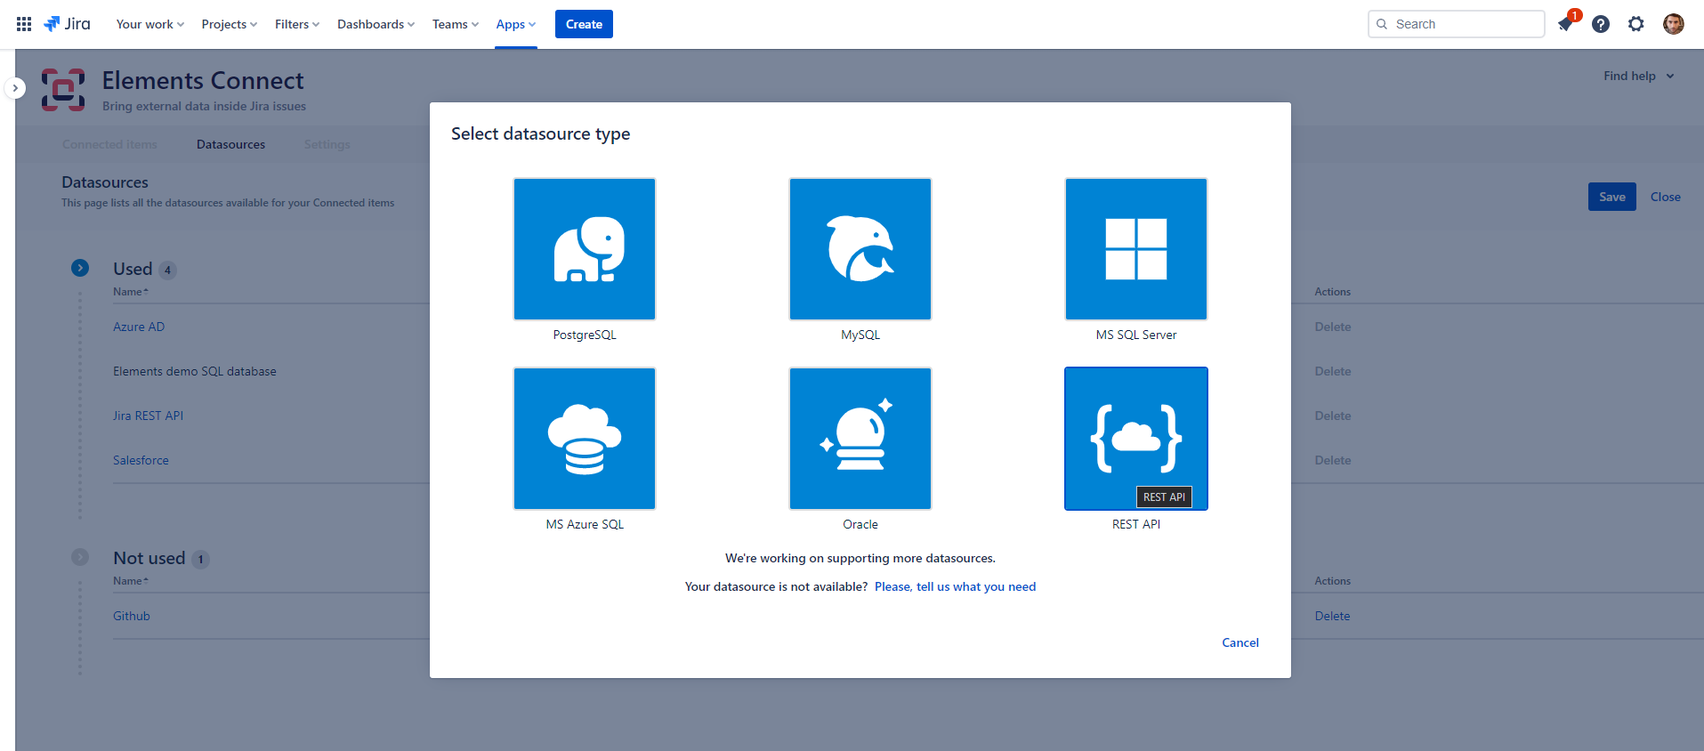Open the Projects dropdown menu

229,24
